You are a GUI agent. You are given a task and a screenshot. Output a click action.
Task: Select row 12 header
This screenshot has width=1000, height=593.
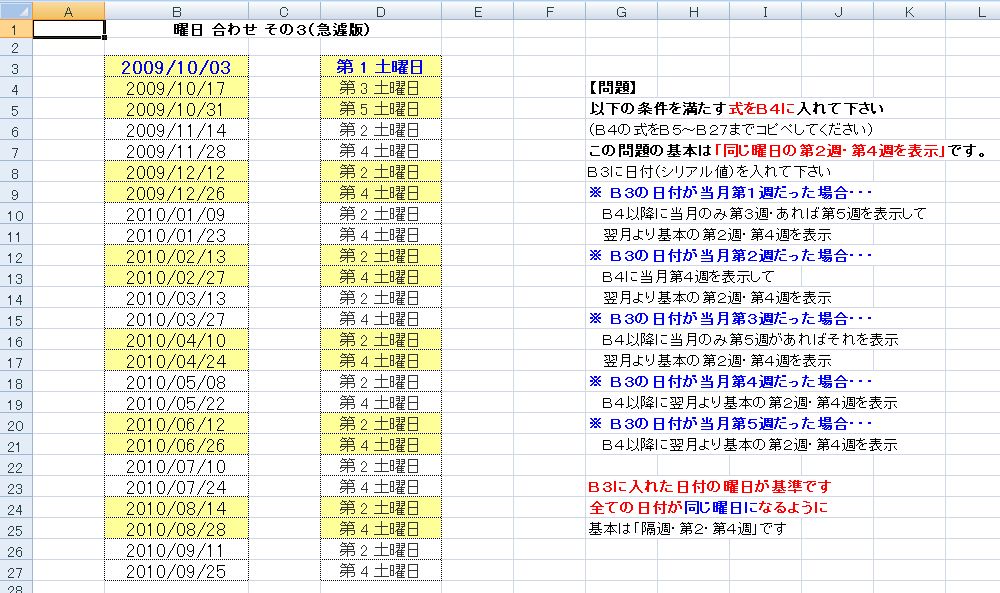tap(16, 257)
